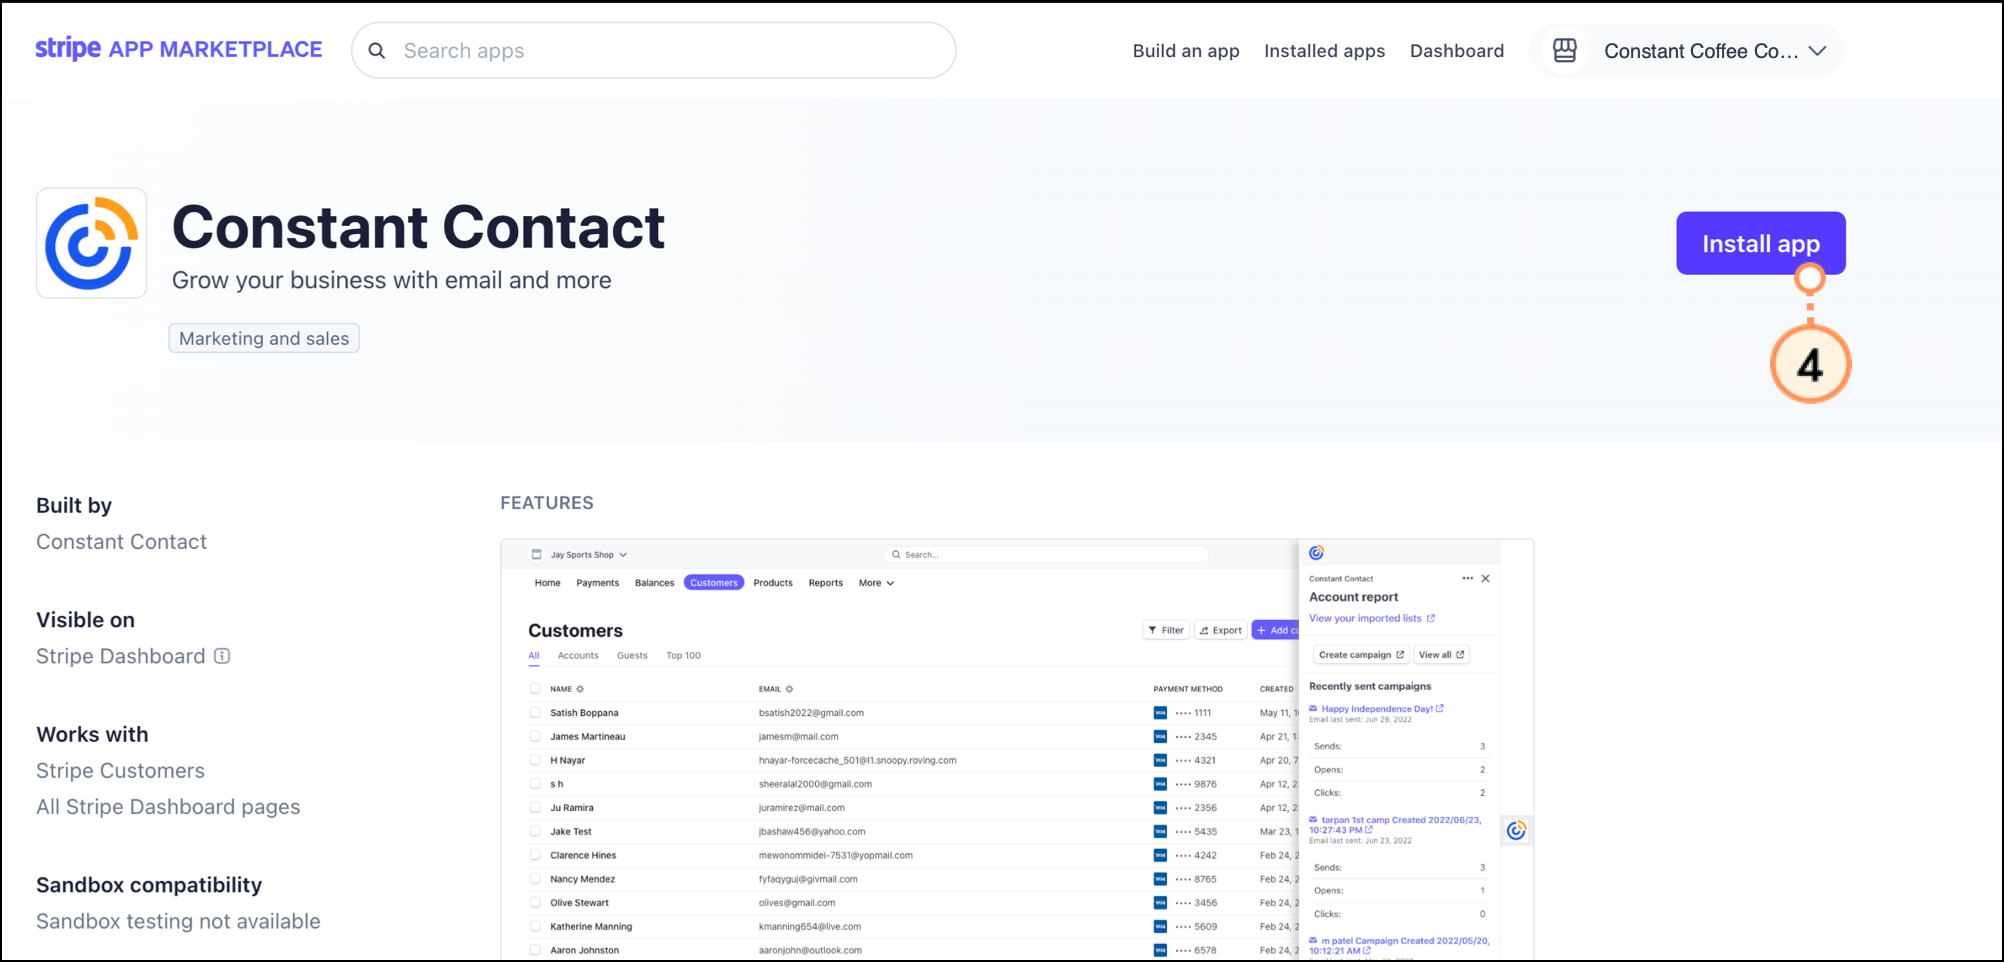Click the Create campaign button
This screenshot has height=962, width=2004.
tap(1361, 655)
